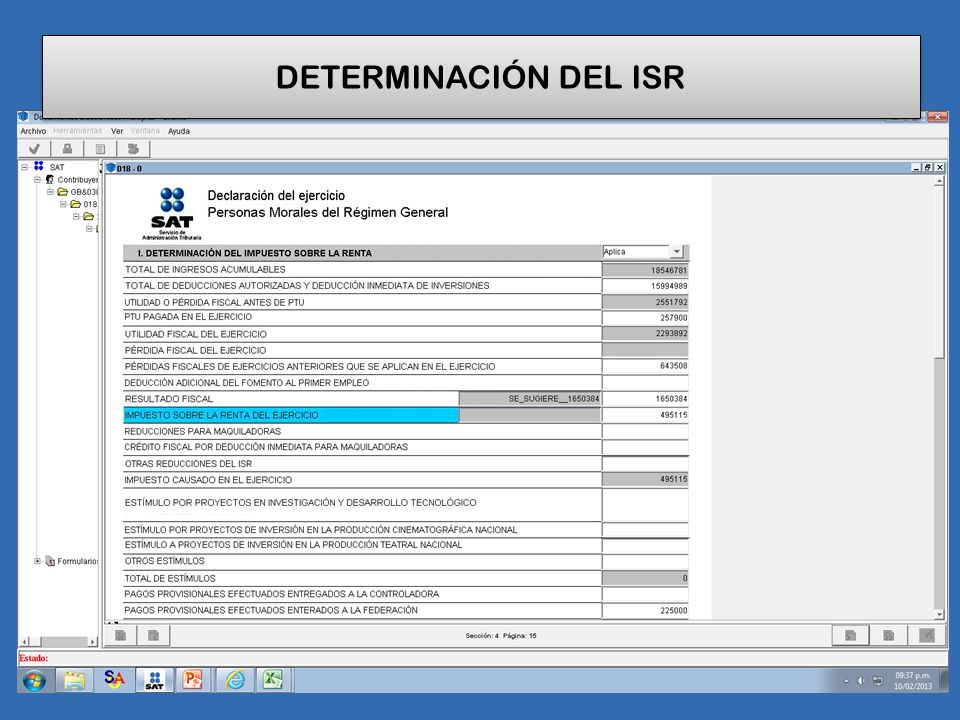Click the middle bottom-right form navigation icon
960x720 pixels.
click(x=888, y=636)
